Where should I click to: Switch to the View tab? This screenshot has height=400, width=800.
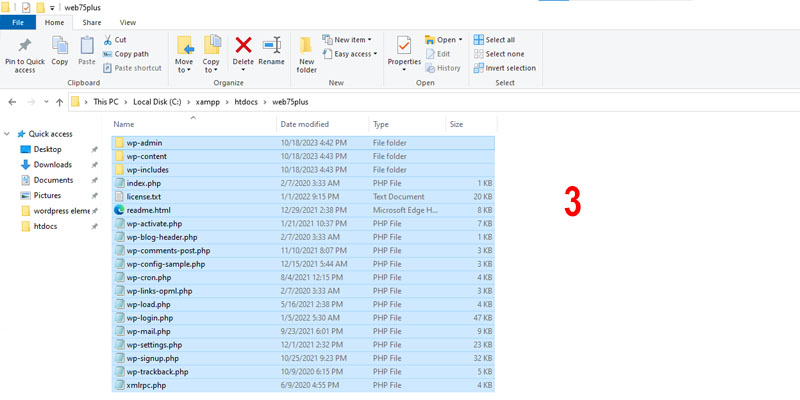coord(128,22)
